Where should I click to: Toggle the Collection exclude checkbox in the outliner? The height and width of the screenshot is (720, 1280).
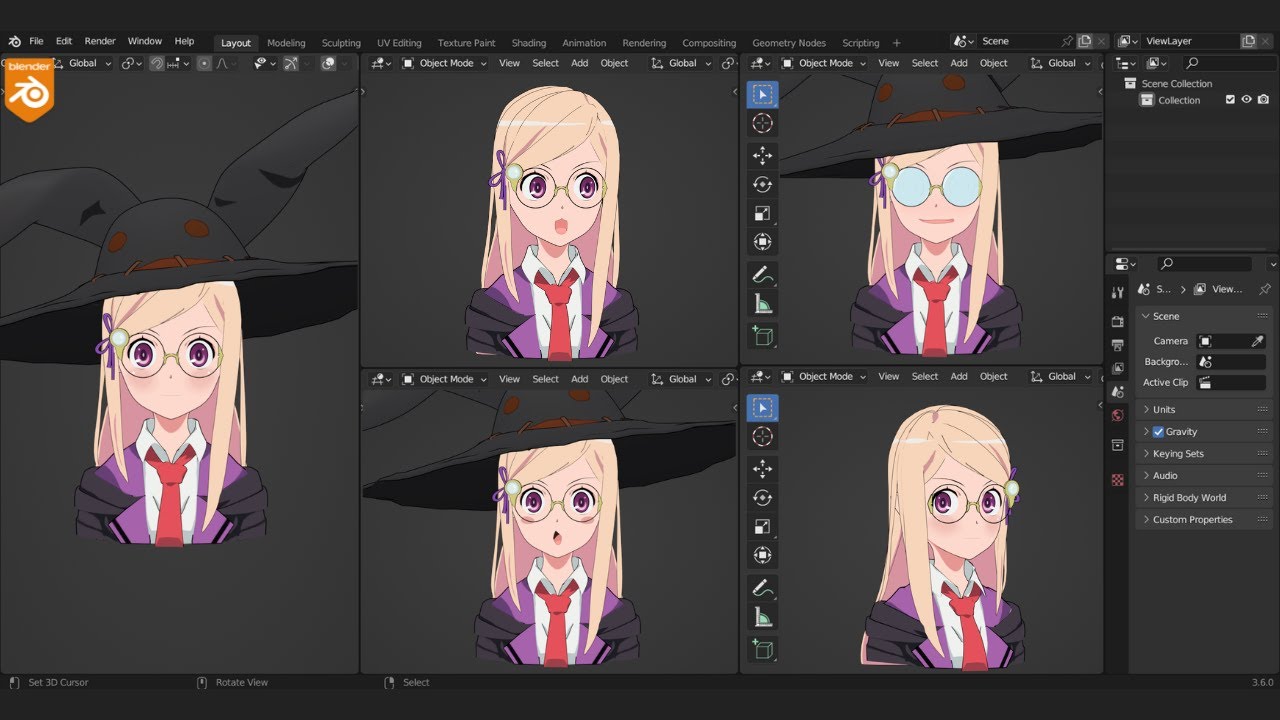coord(1230,100)
